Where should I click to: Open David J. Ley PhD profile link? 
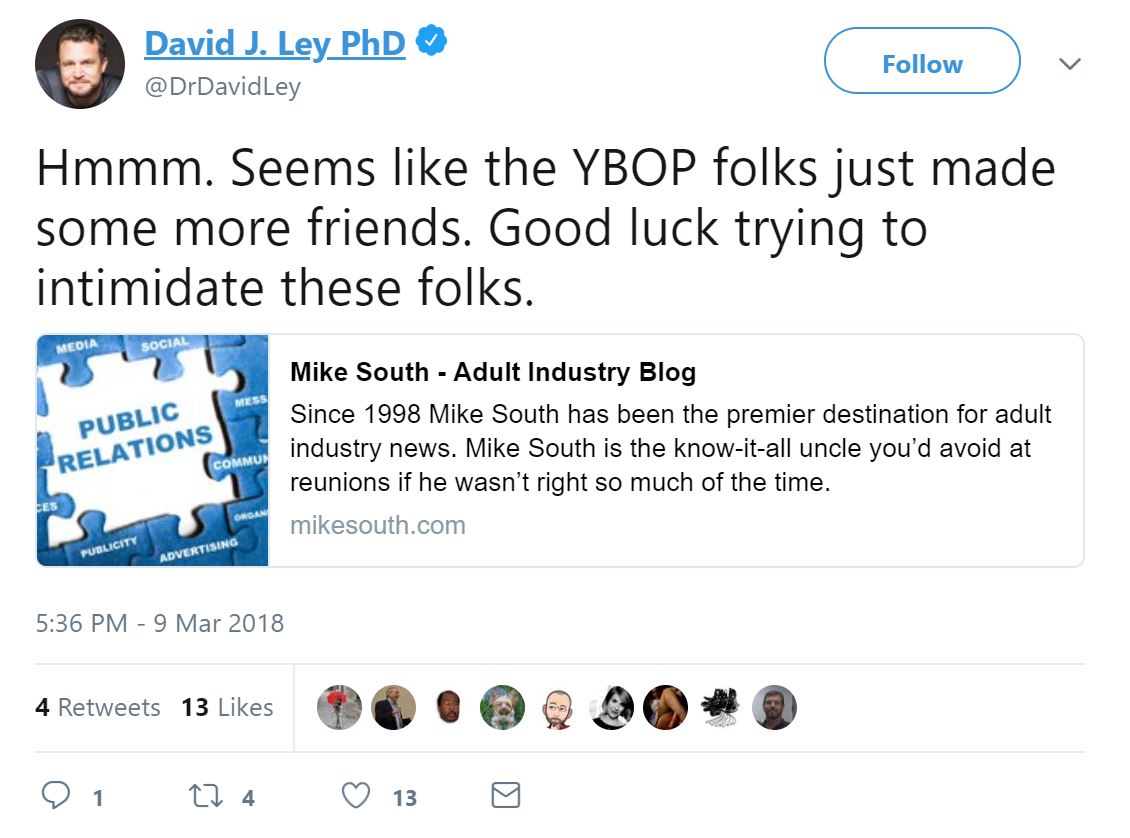[x=275, y=44]
